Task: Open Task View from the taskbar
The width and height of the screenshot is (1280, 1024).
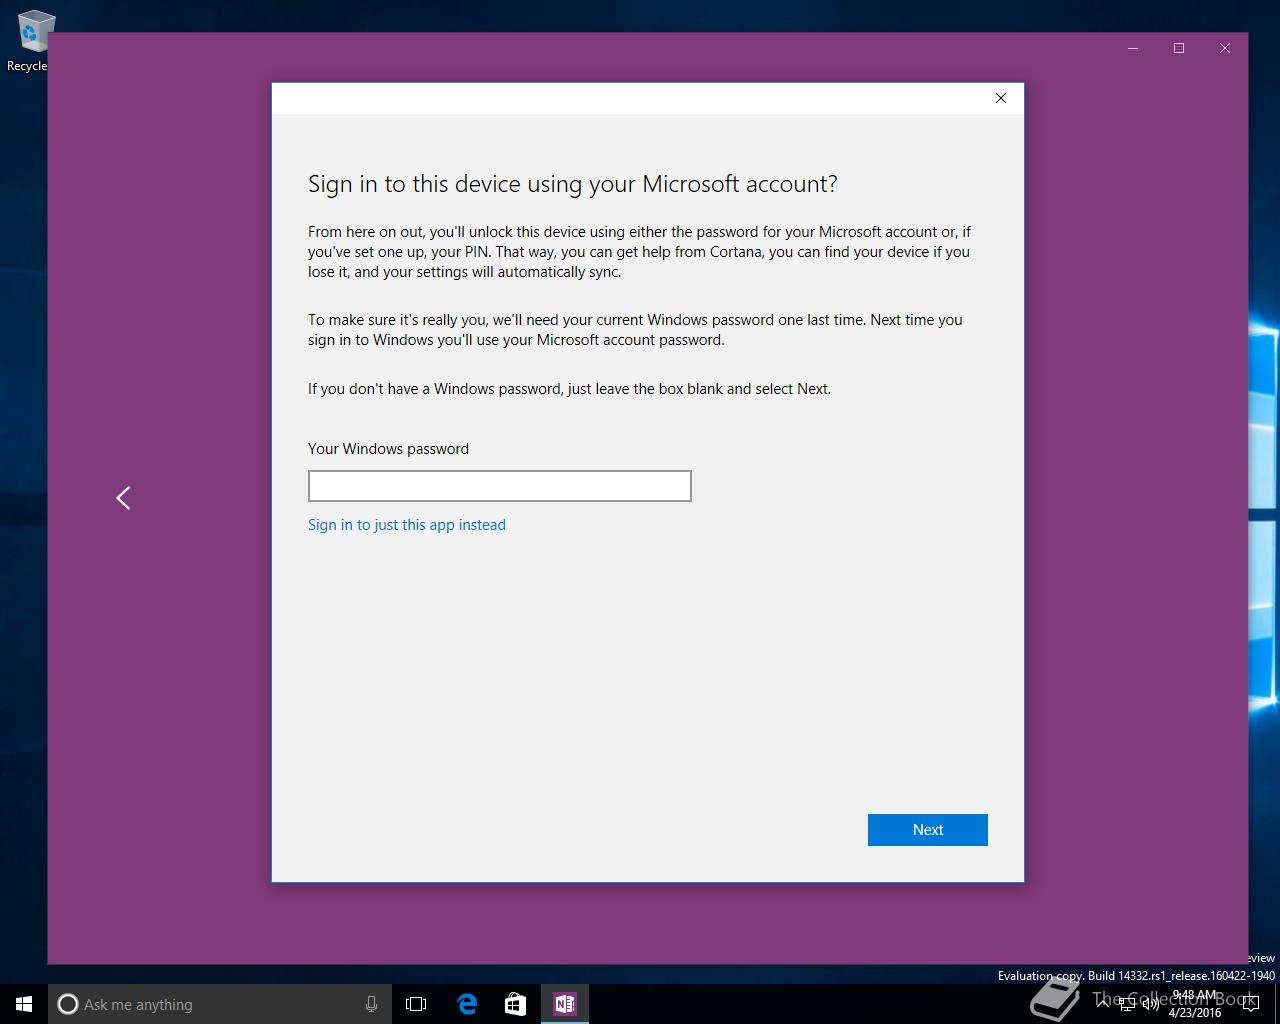Action: point(415,1004)
